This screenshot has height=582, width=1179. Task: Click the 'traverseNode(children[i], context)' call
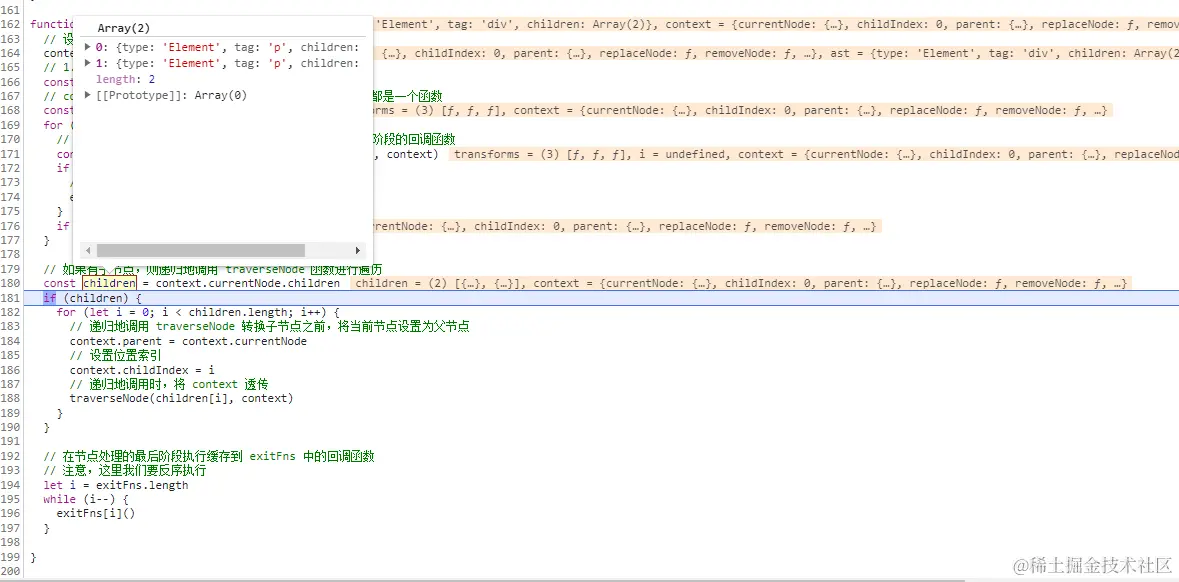(x=181, y=399)
